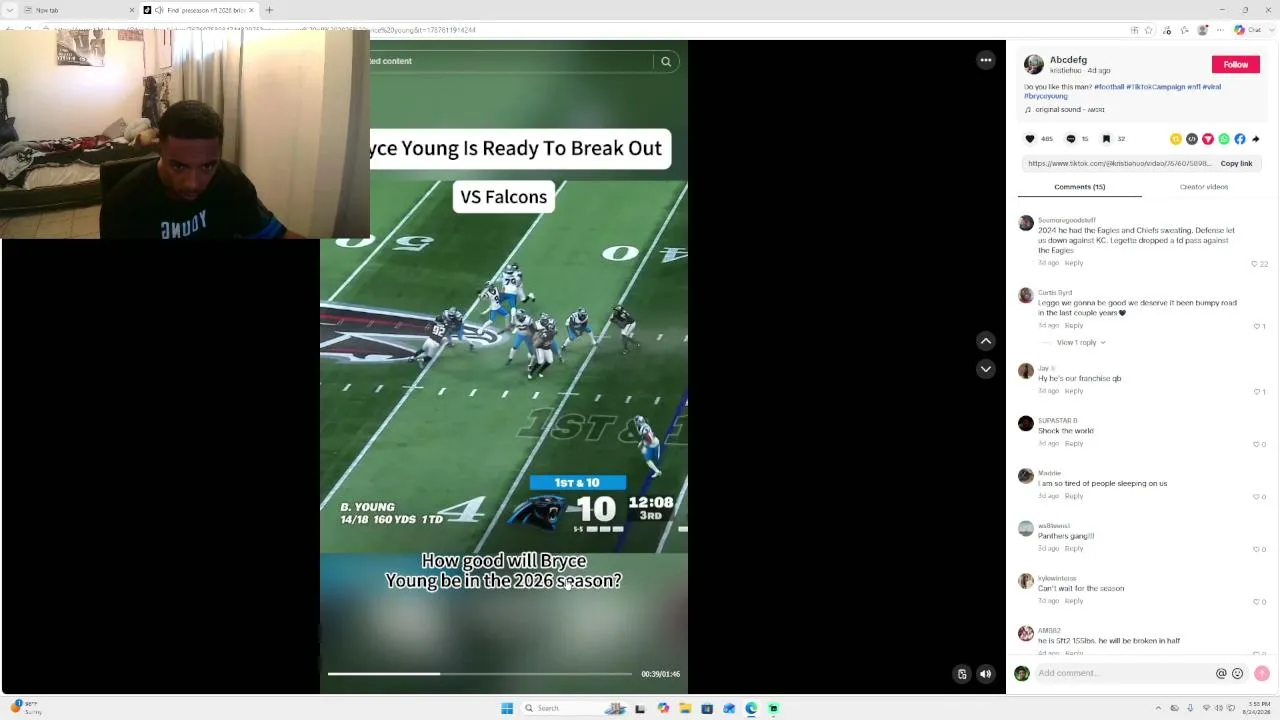This screenshot has height=720, width=1280.
Task: Open a new browser tab with plus button
Action: point(269,10)
